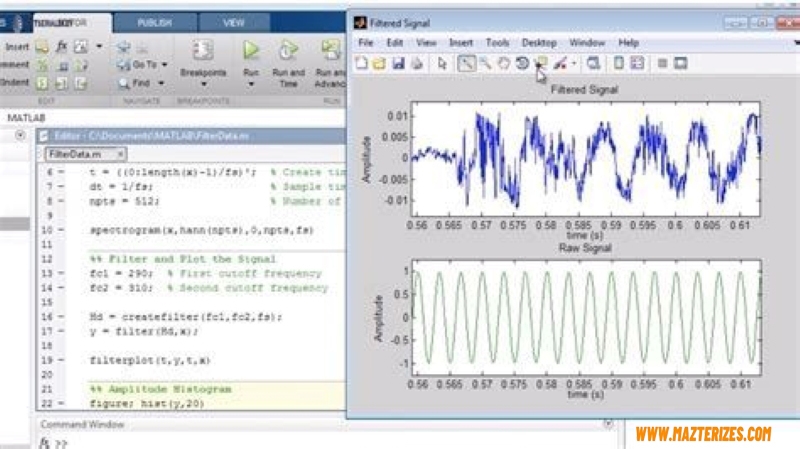Click the Link Plot icon
Viewport: 800px width, 449px height.
(593, 64)
